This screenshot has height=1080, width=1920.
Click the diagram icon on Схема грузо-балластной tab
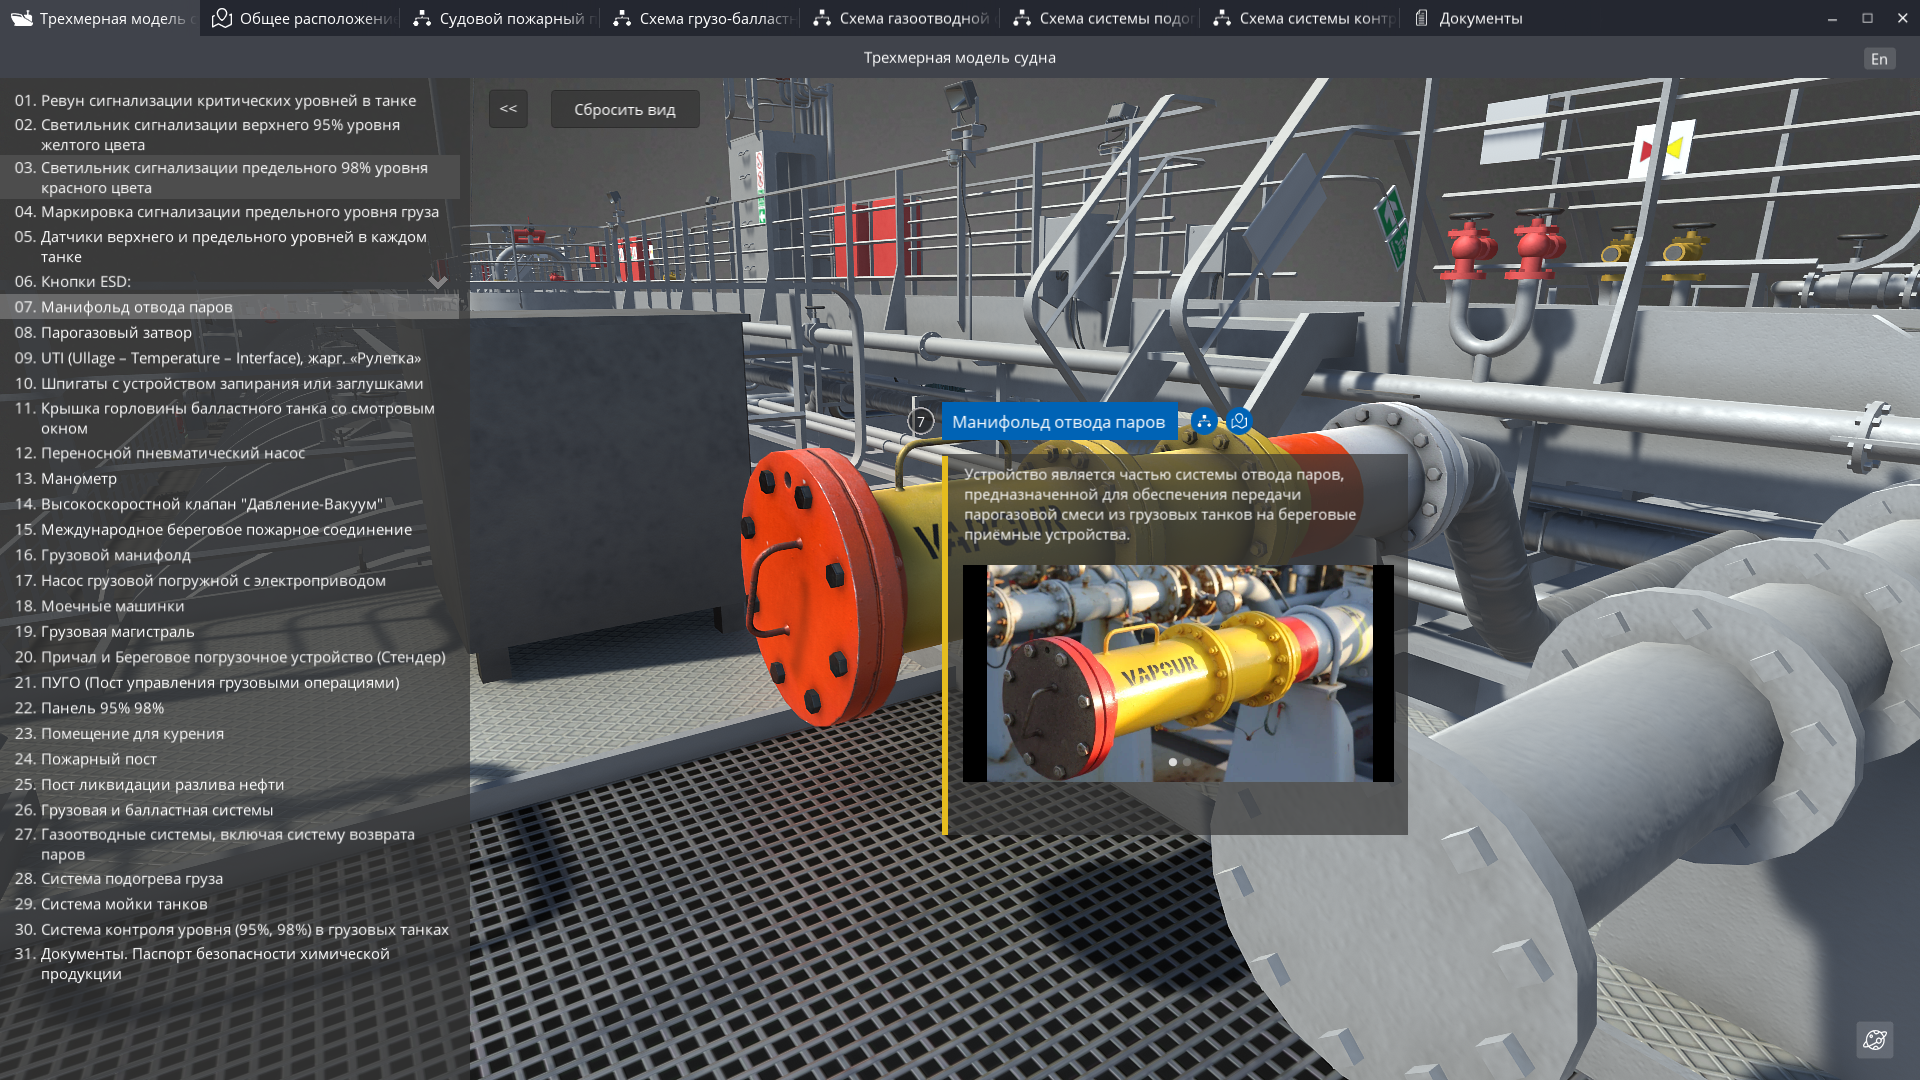click(x=622, y=18)
